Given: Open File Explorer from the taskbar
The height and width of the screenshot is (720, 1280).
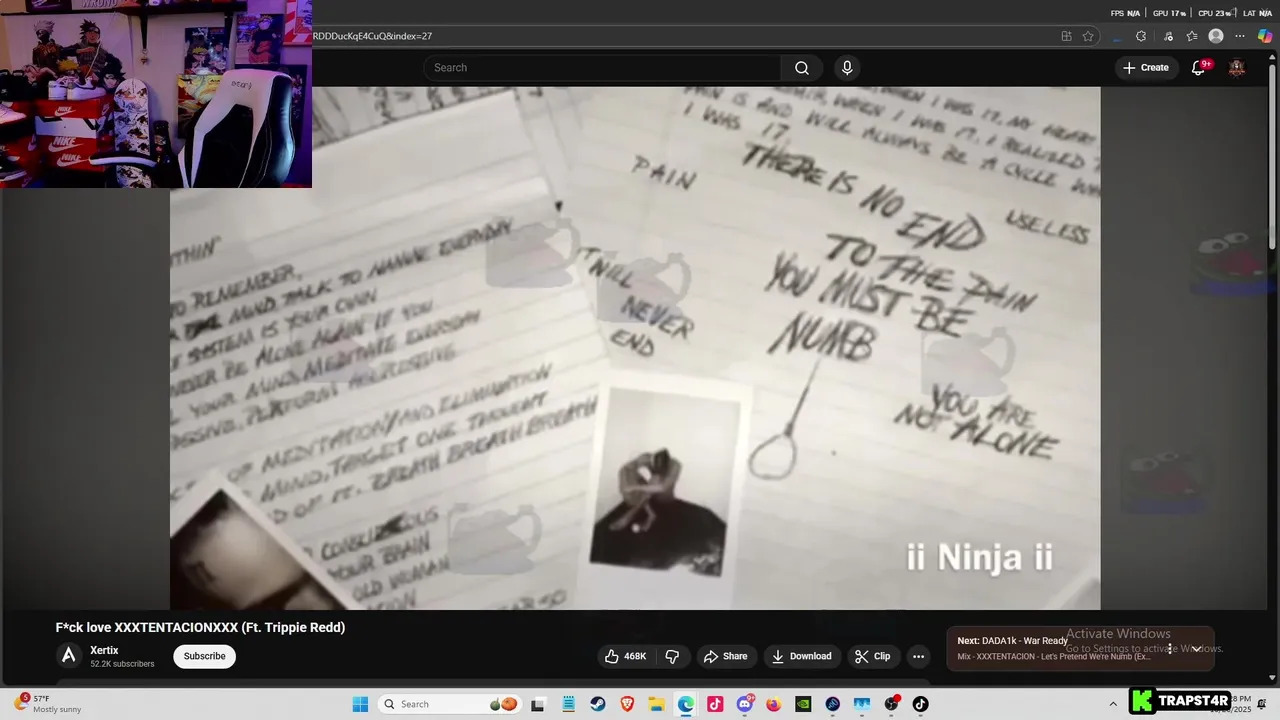Looking at the screenshot, I should 656,704.
